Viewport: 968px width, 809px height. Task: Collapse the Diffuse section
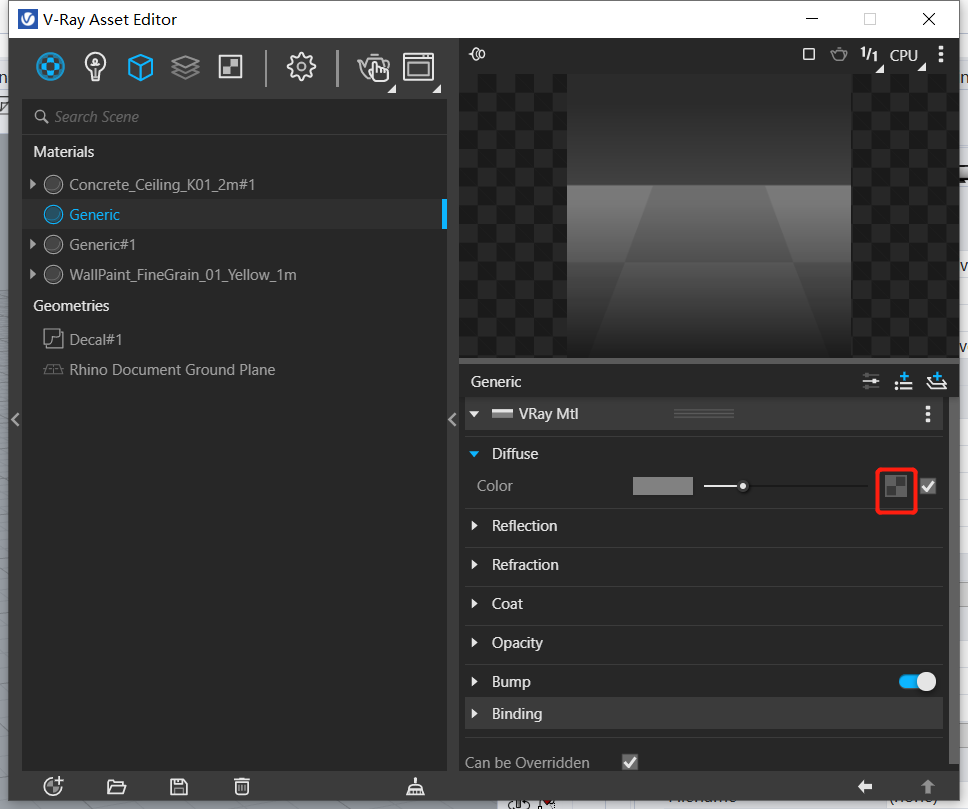click(x=474, y=453)
